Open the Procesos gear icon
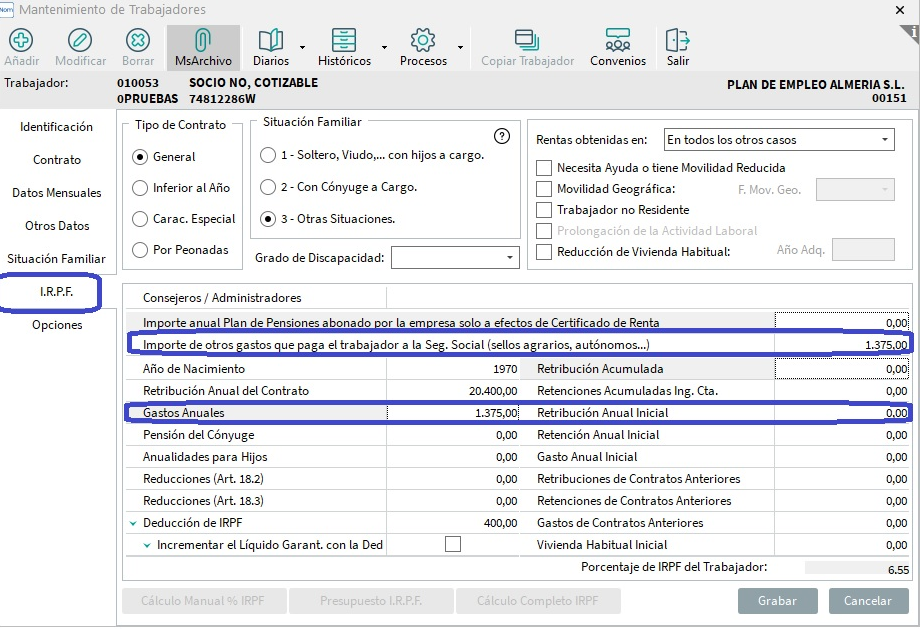 coord(423,40)
